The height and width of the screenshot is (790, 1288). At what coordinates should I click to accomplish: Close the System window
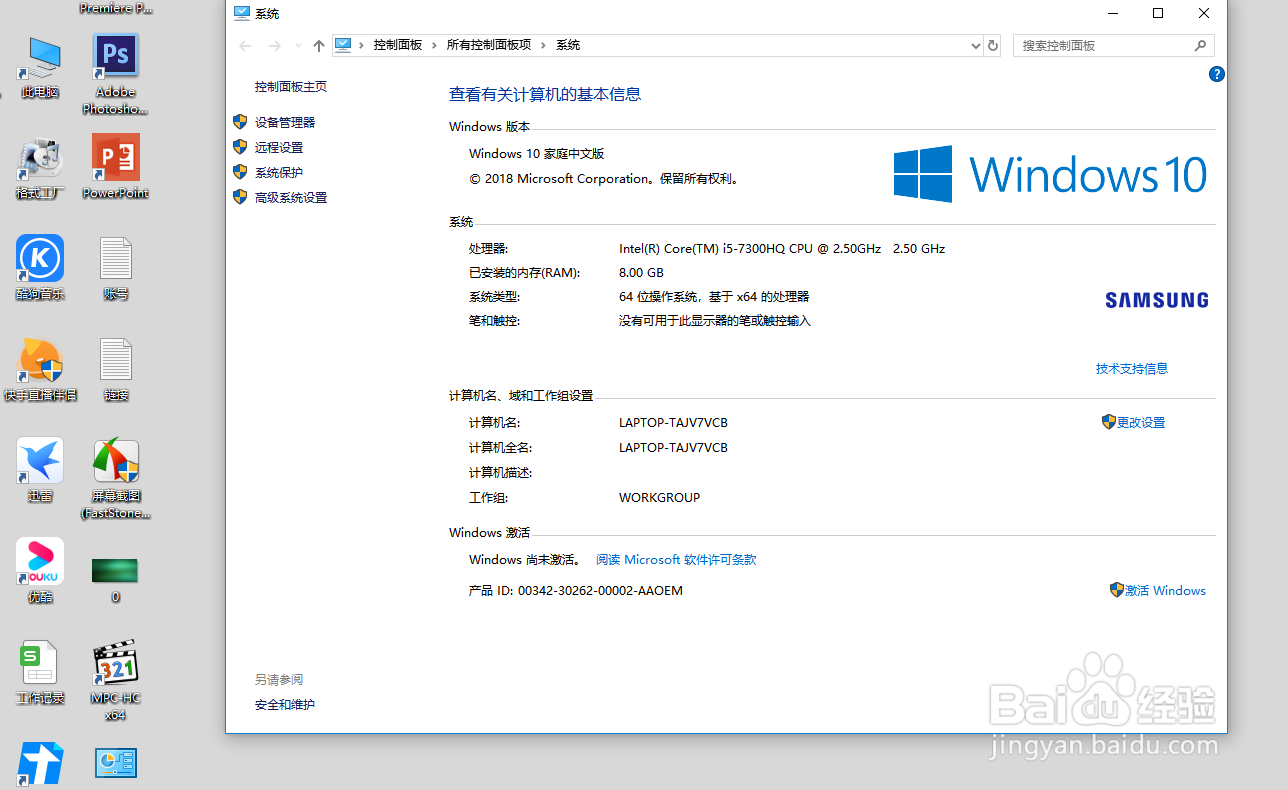pos(1204,13)
